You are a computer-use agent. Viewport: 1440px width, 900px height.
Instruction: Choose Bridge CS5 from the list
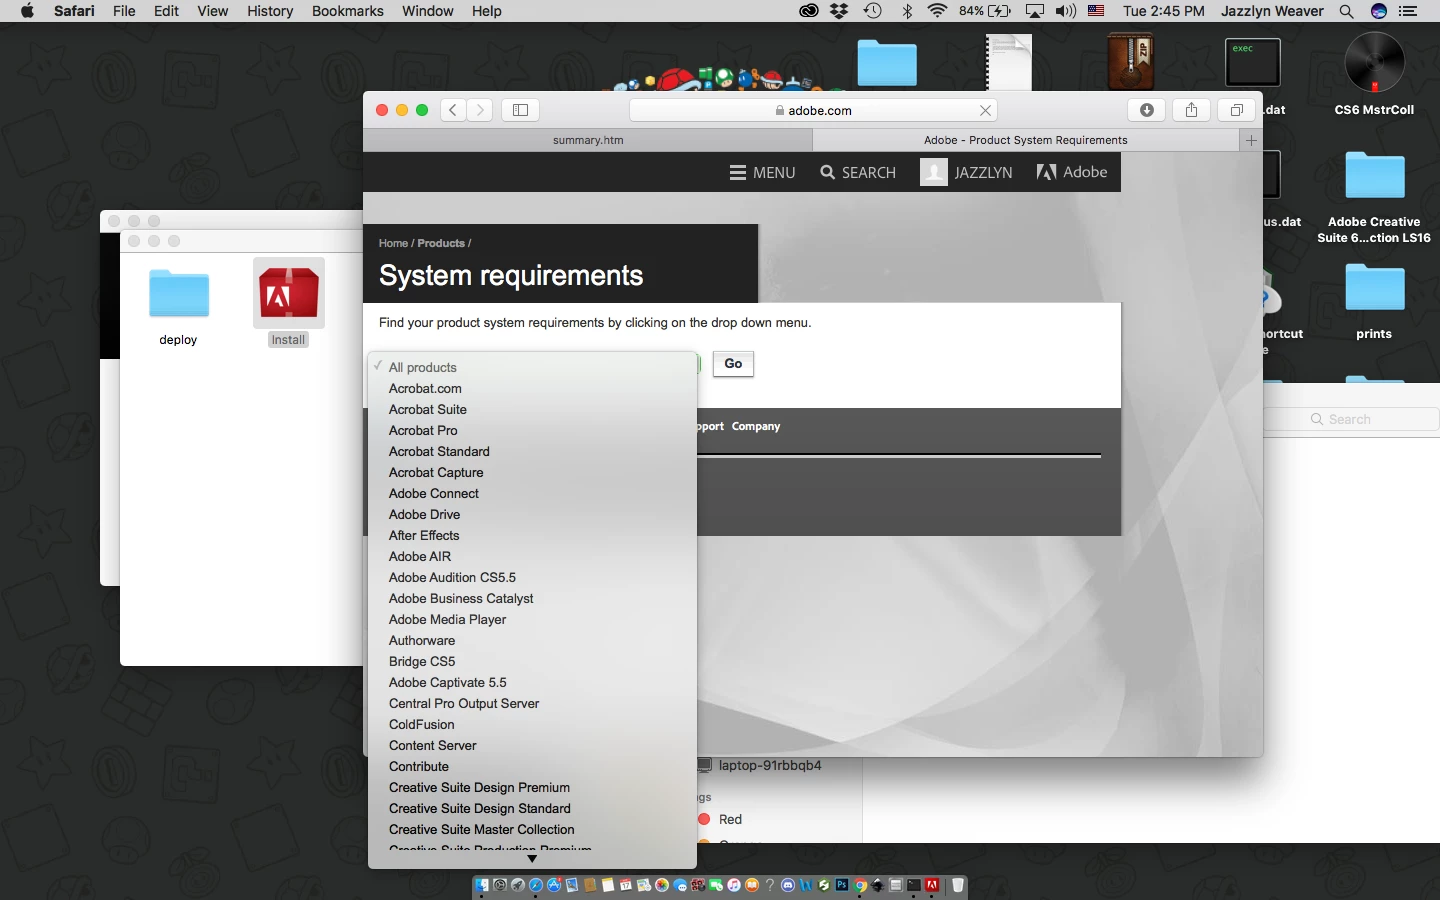532,661
